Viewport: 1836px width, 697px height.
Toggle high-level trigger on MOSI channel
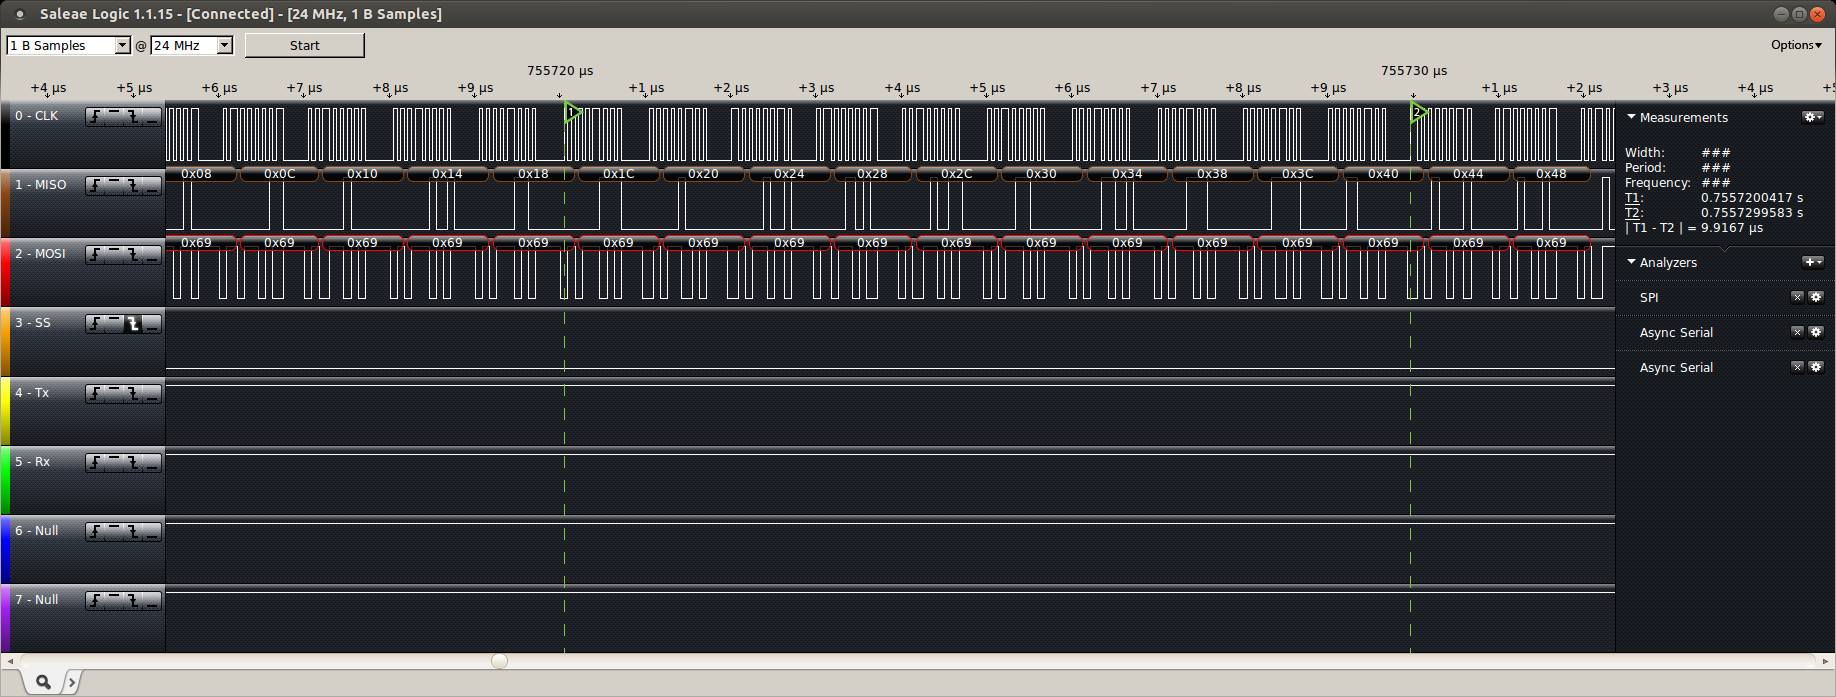coord(114,255)
